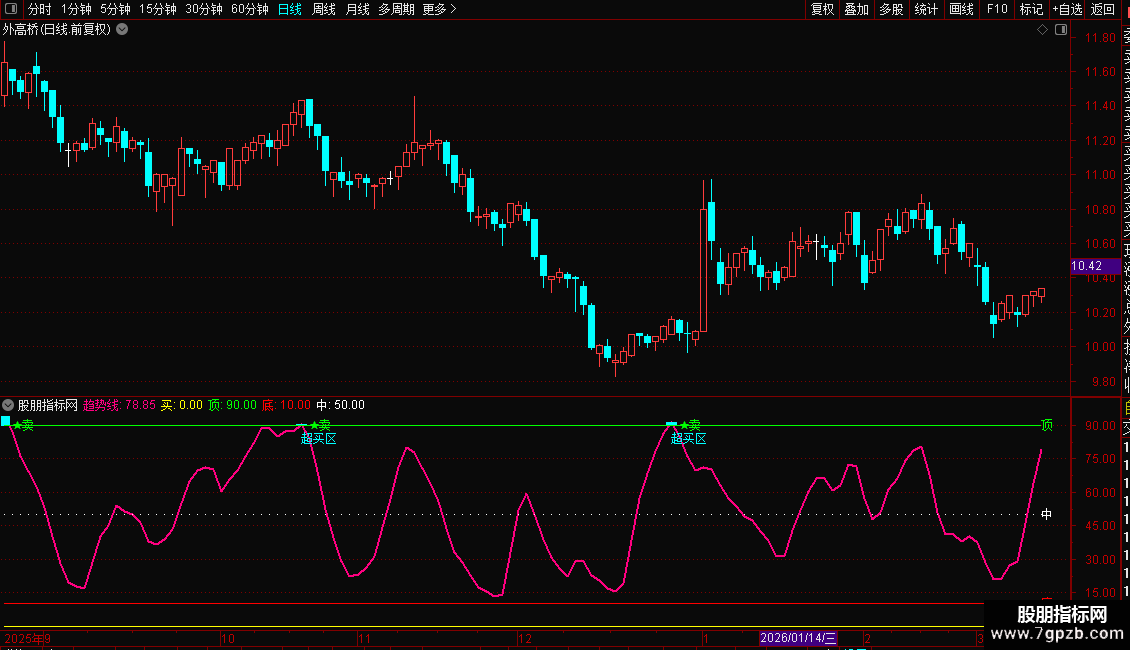Open the 复权 adjustment option
1130x650 pixels.
coord(822,9)
